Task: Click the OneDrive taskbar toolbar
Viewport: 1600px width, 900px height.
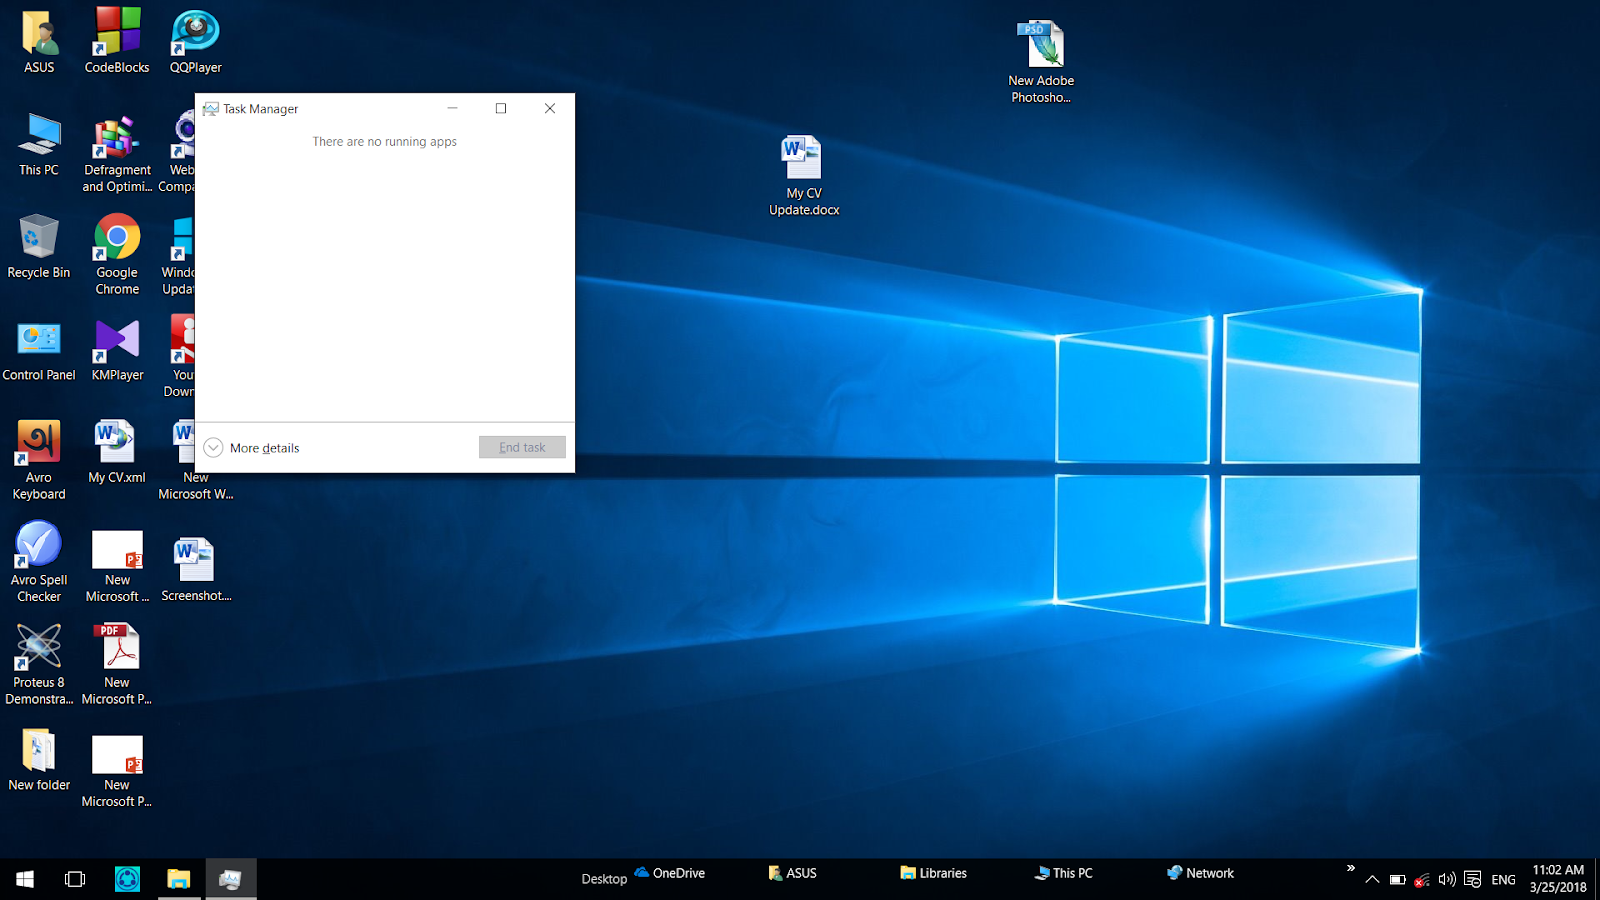Action: point(668,873)
